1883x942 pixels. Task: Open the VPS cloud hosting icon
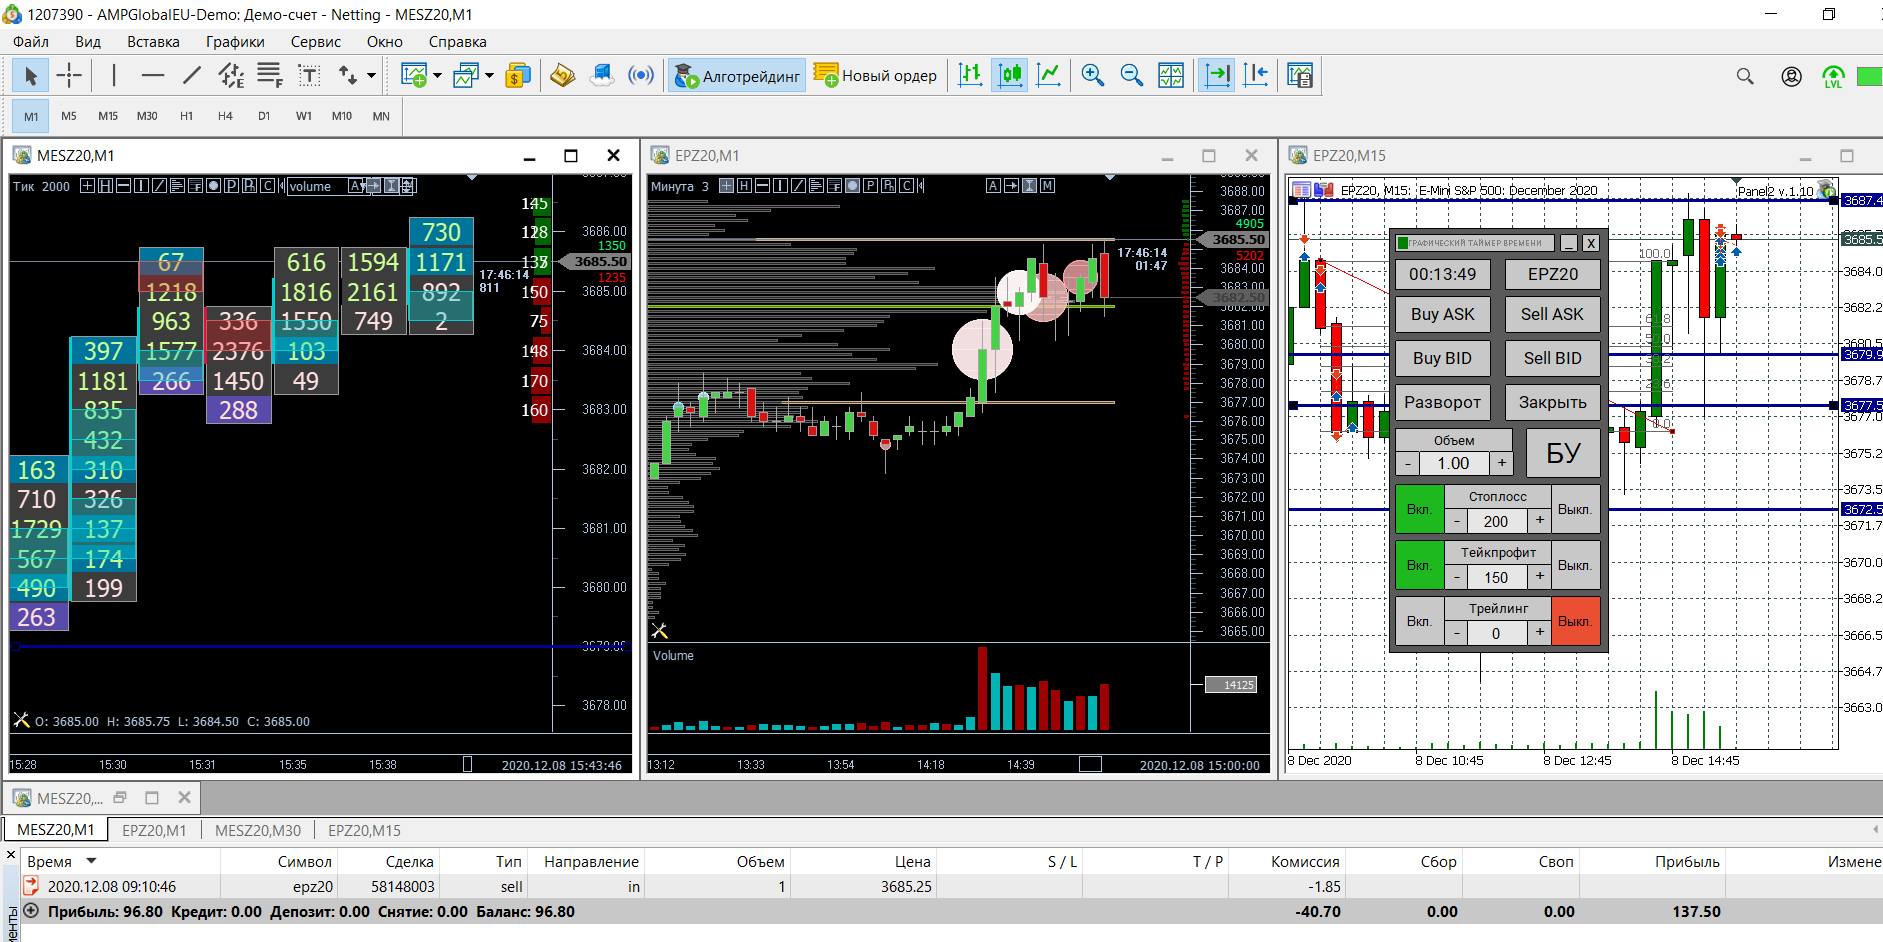pyautogui.click(x=601, y=75)
